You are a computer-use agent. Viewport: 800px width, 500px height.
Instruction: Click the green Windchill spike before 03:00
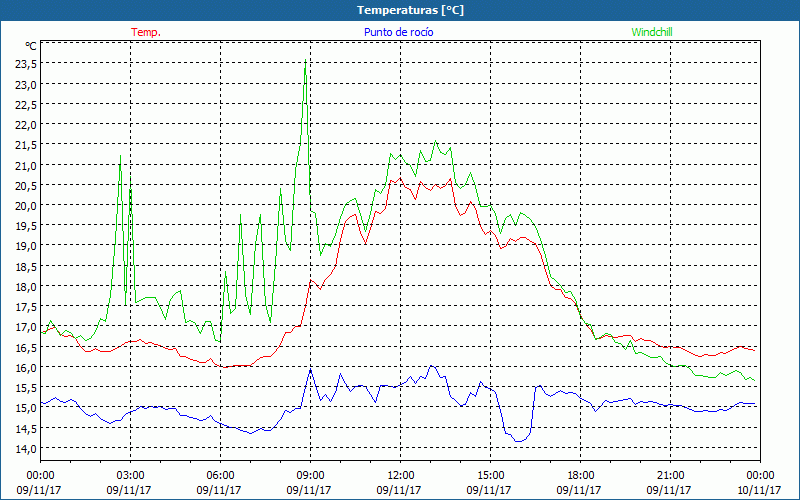(120, 156)
